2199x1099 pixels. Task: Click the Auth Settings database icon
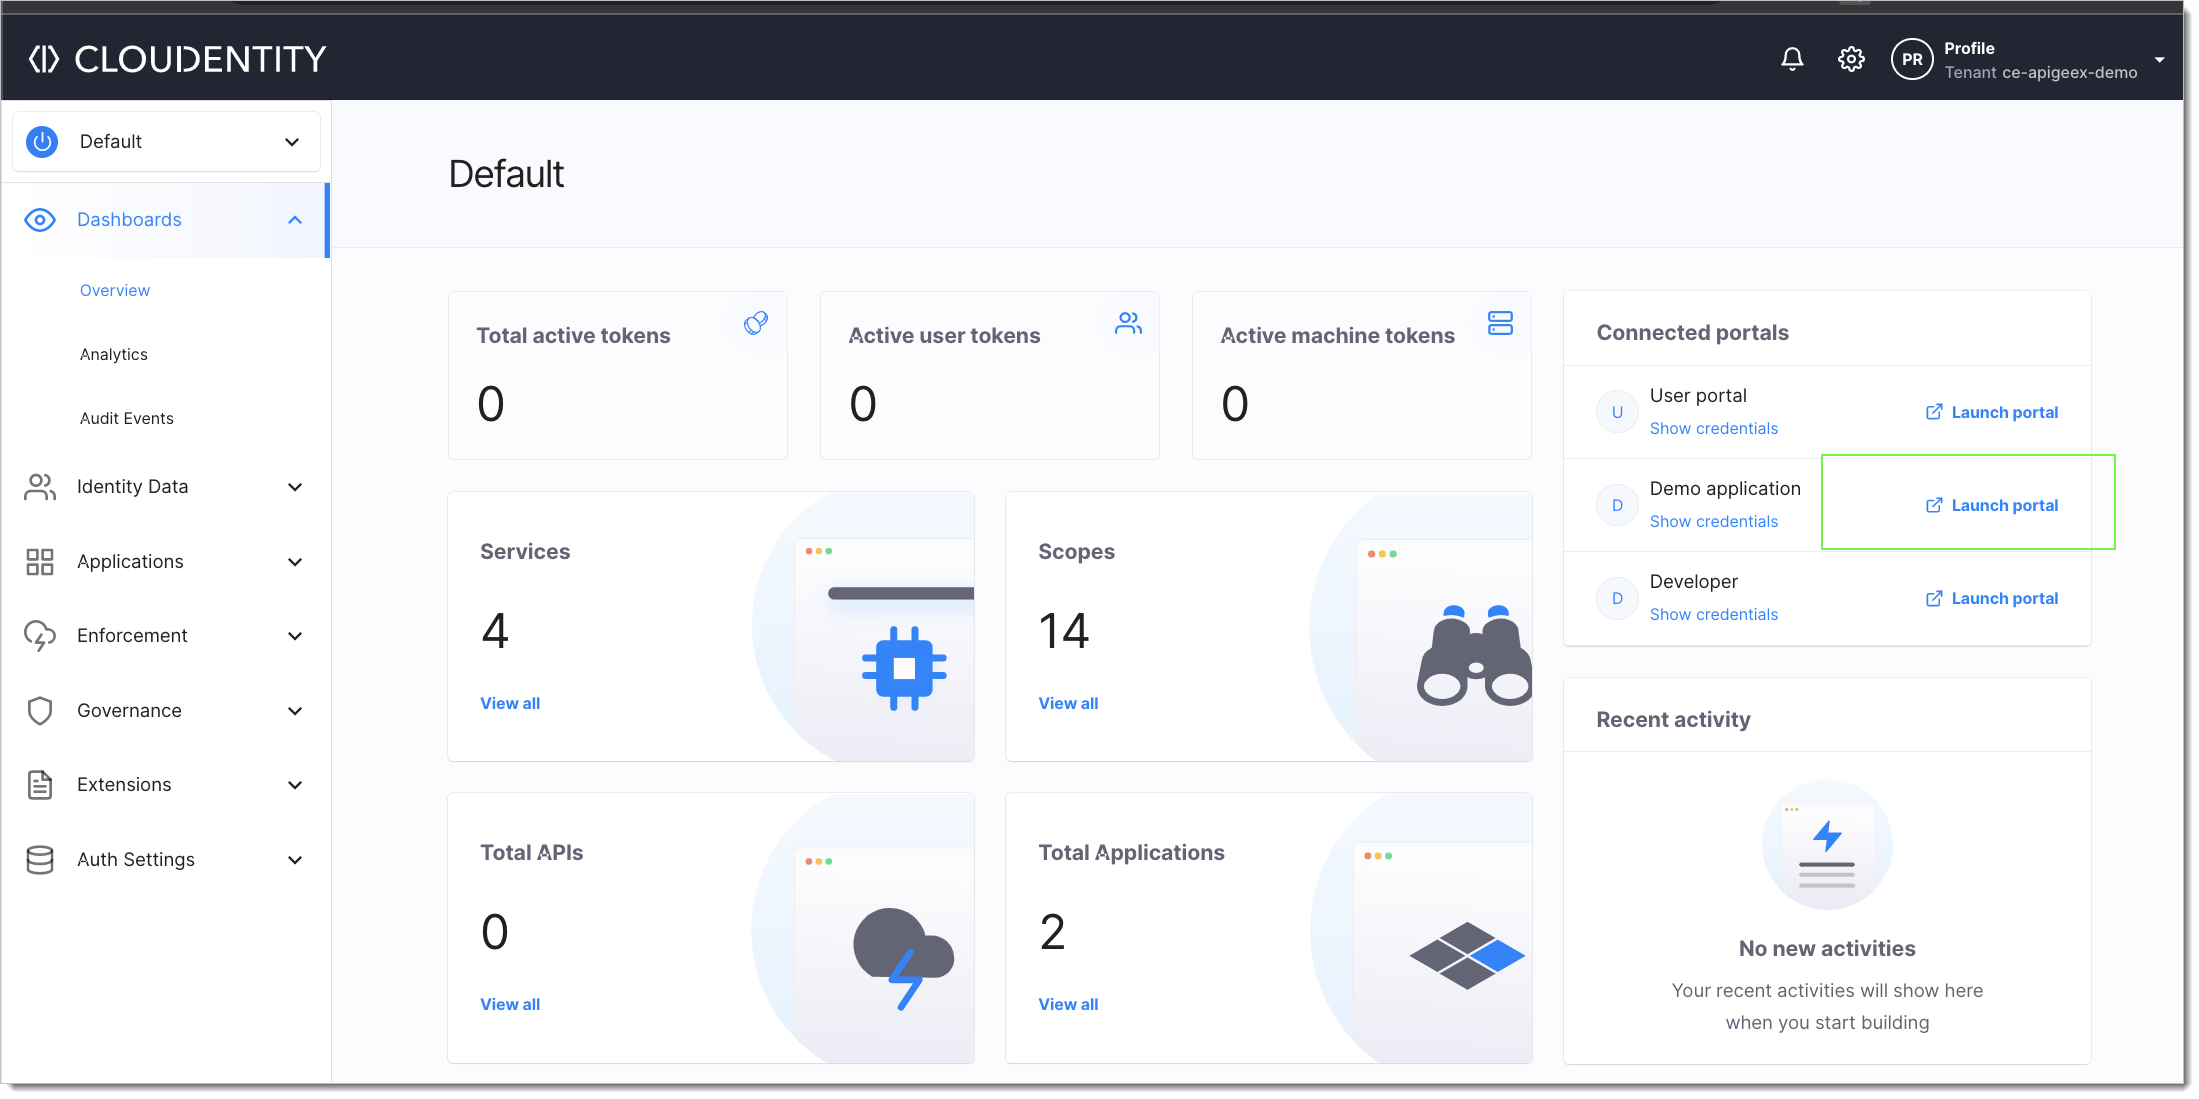[x=40, y=860]
